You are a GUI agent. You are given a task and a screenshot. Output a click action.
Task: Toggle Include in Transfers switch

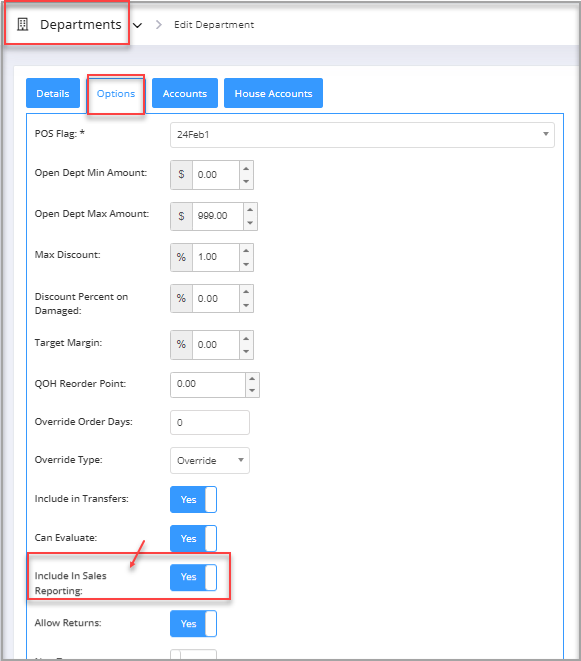coord(194,499)
